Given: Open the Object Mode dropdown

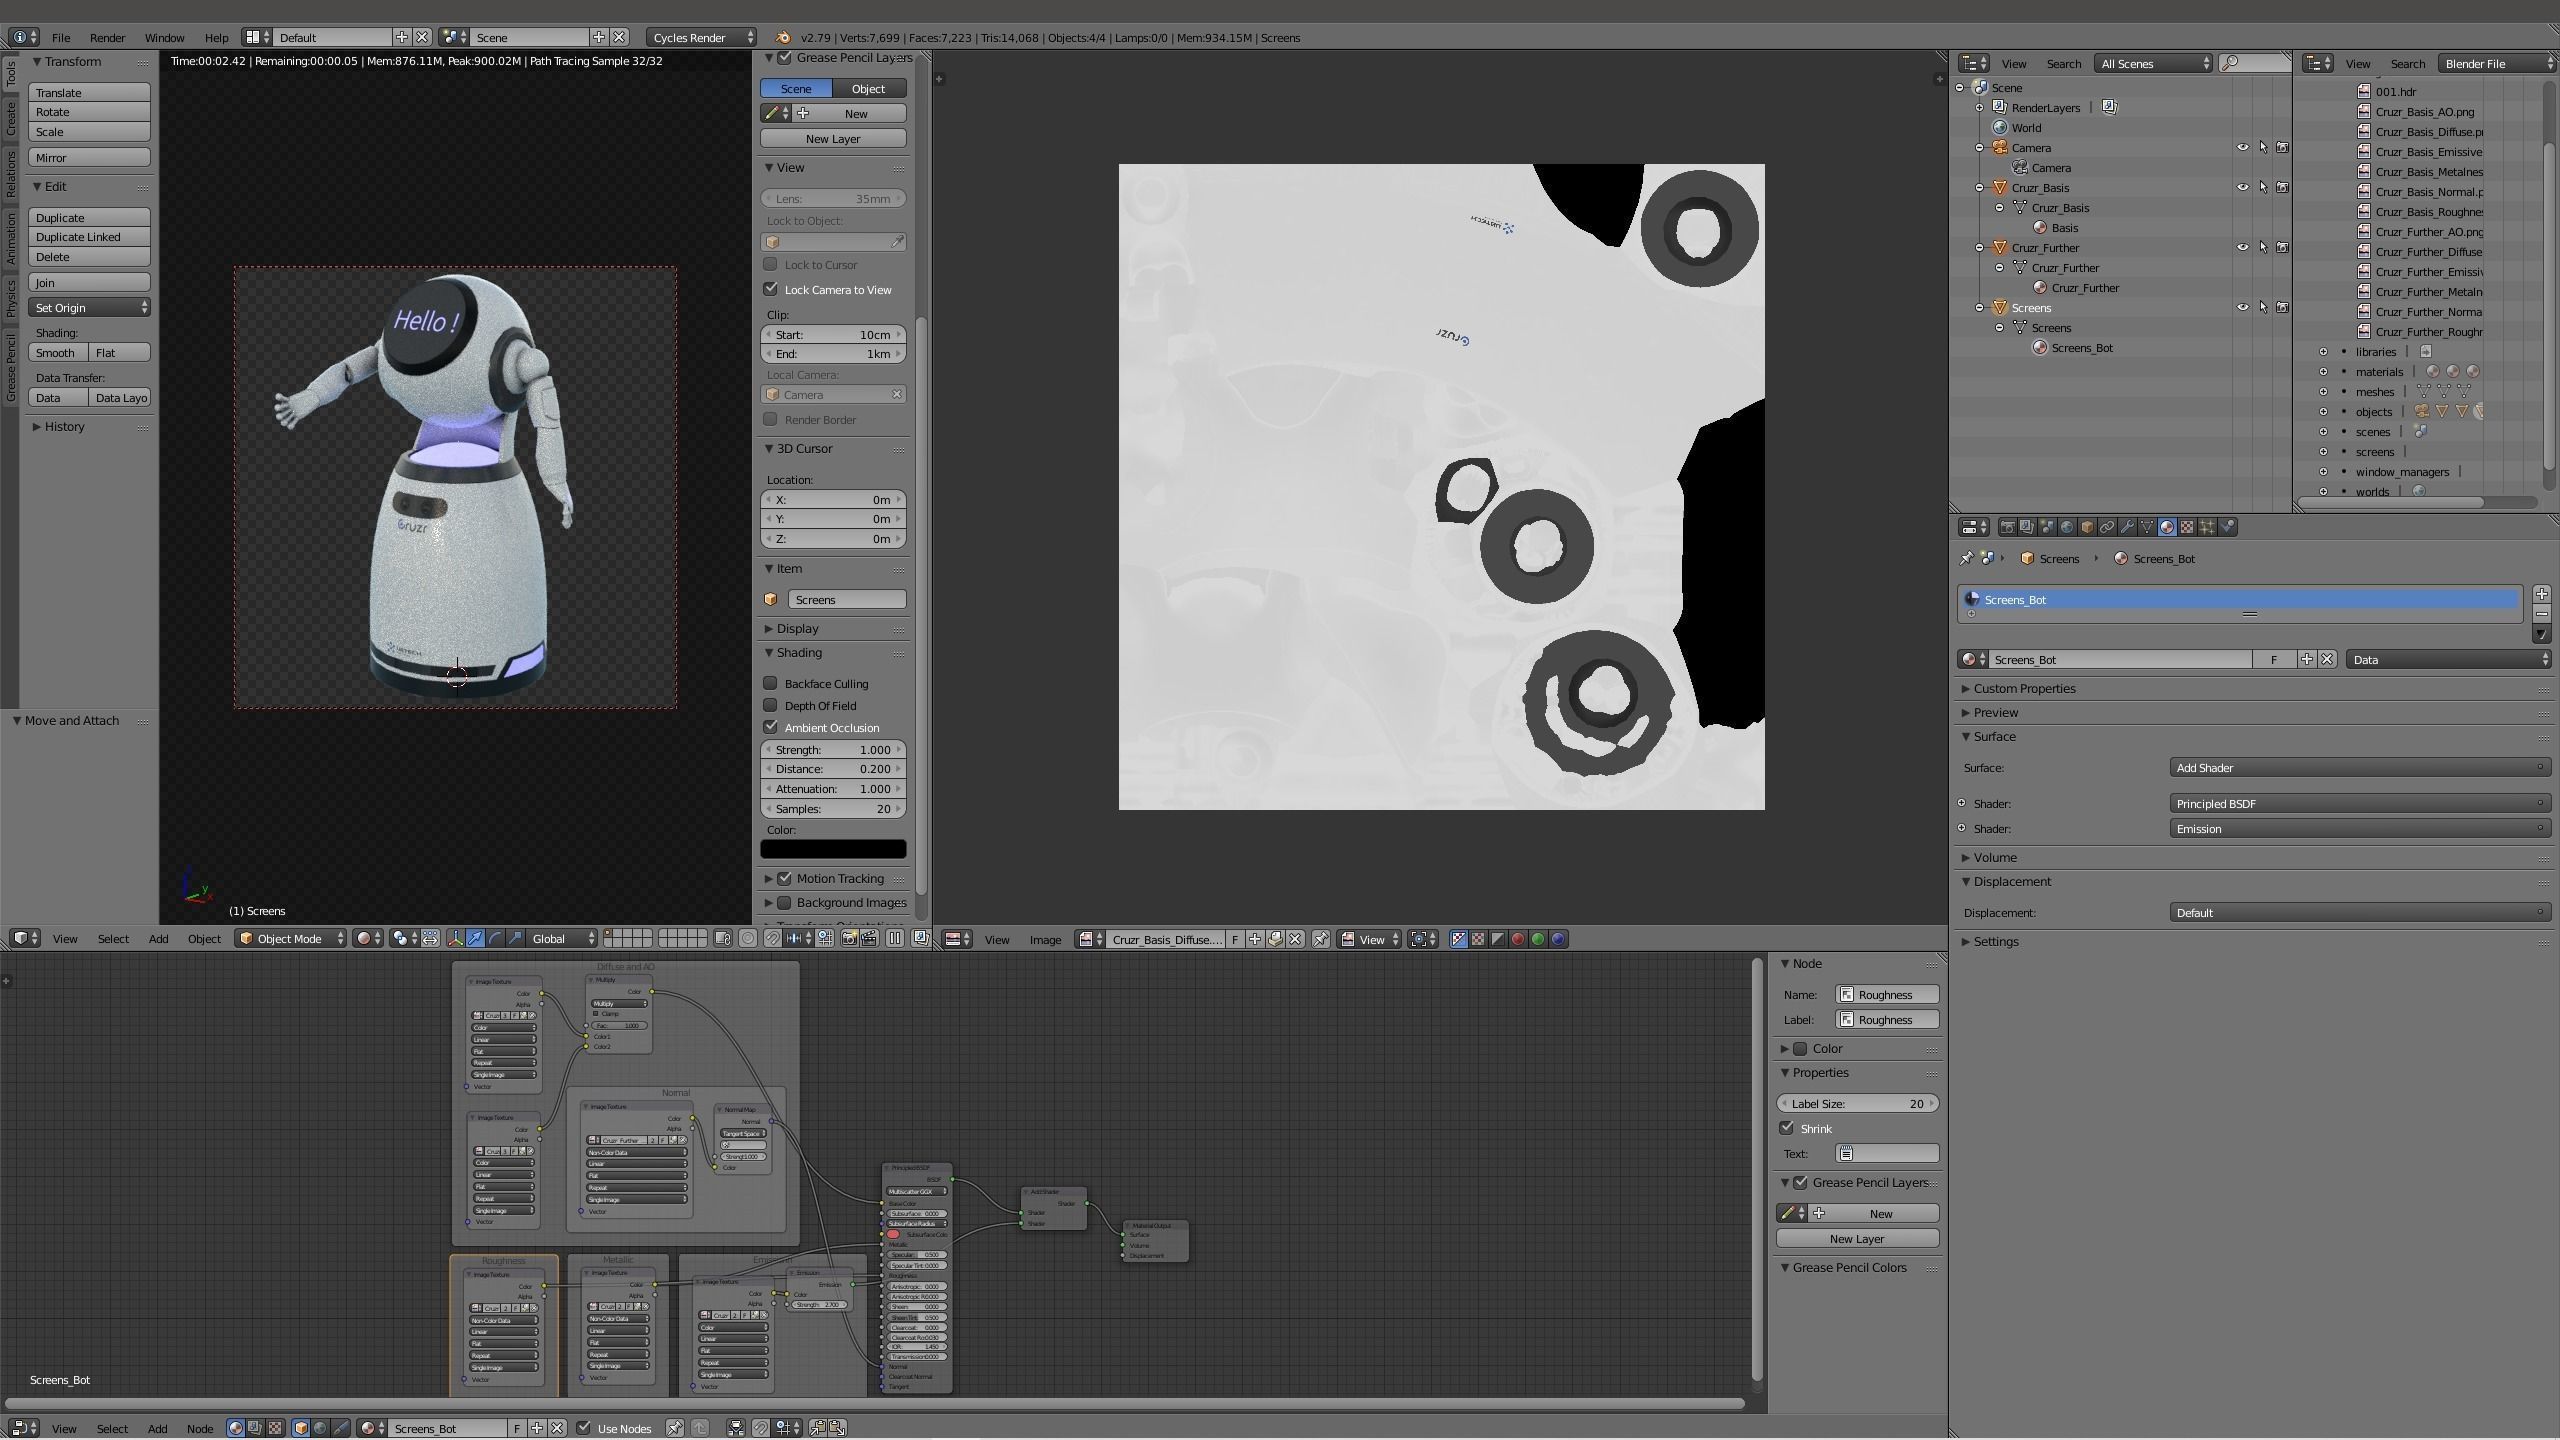Looking at the screenshot, I should 291,938.
